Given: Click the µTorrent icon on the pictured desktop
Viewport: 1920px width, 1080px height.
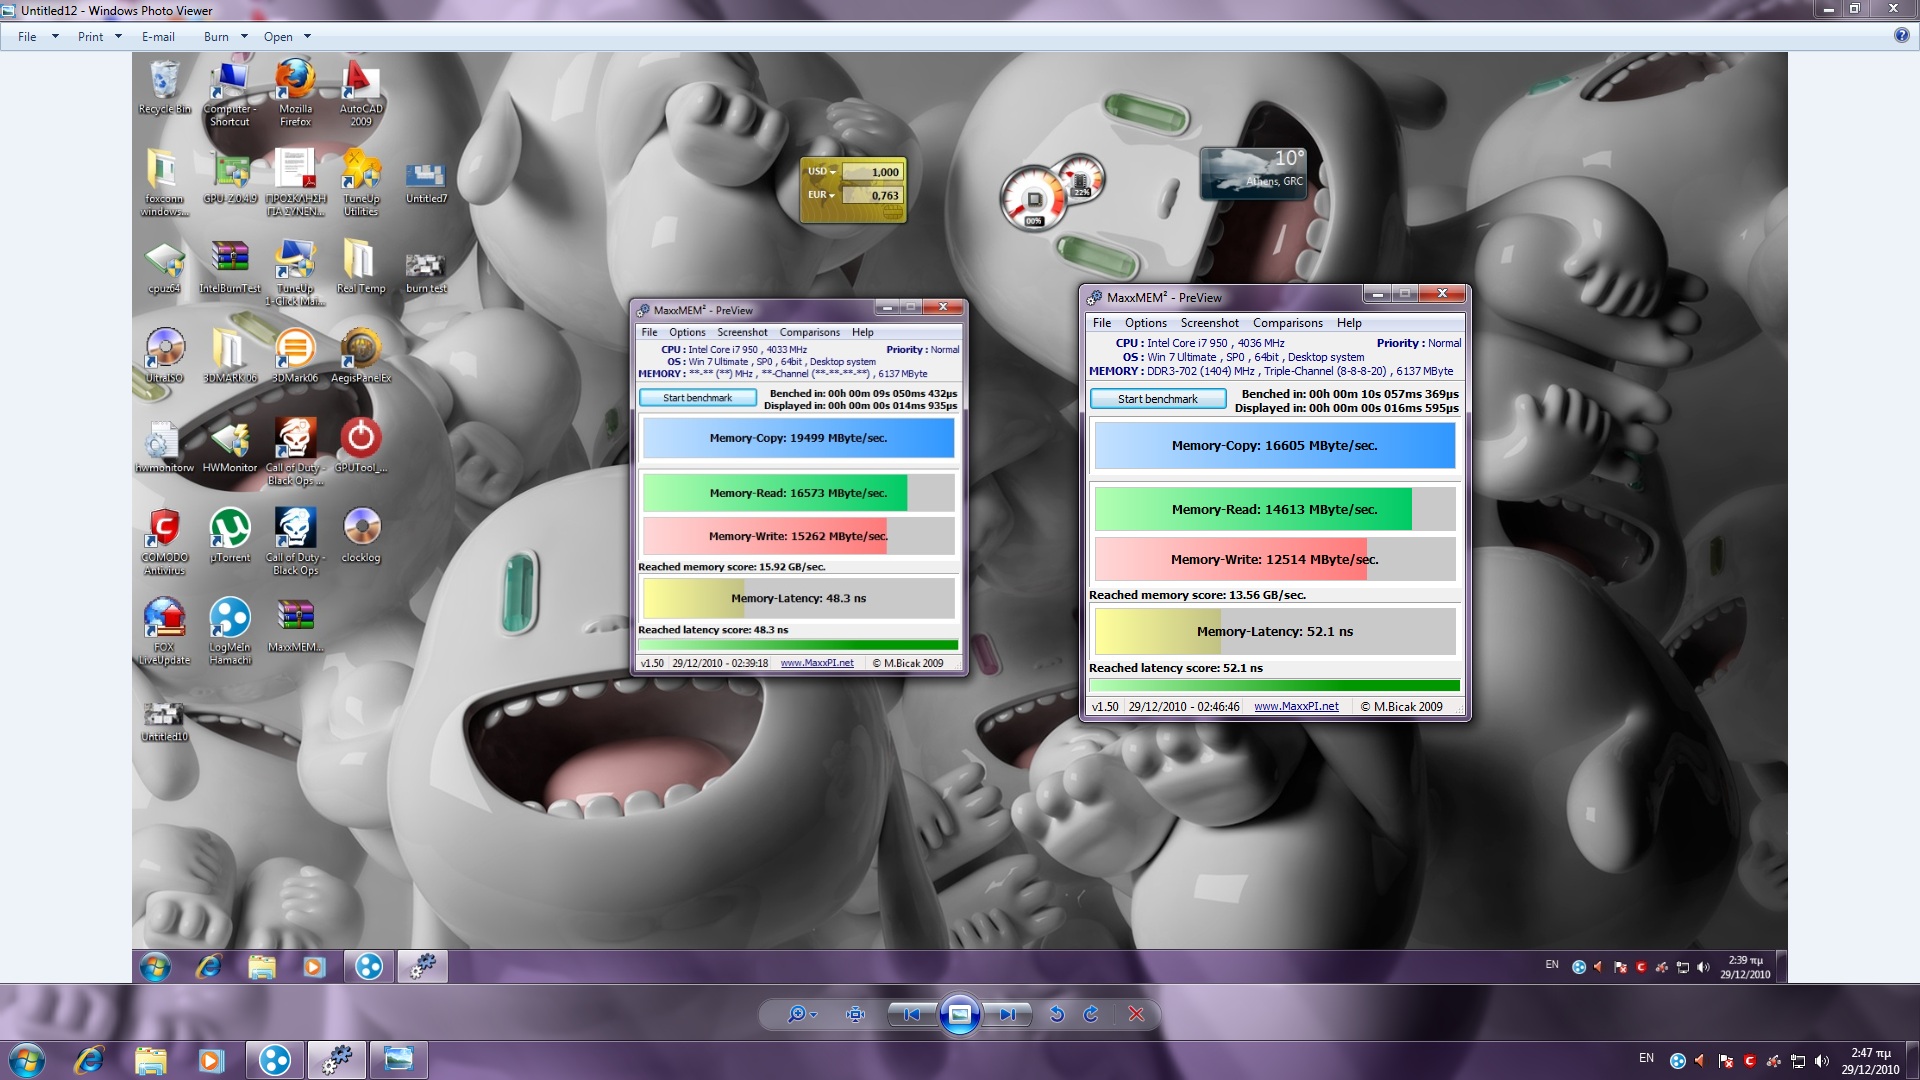Looking at the screenshot, I should [230, 536].
